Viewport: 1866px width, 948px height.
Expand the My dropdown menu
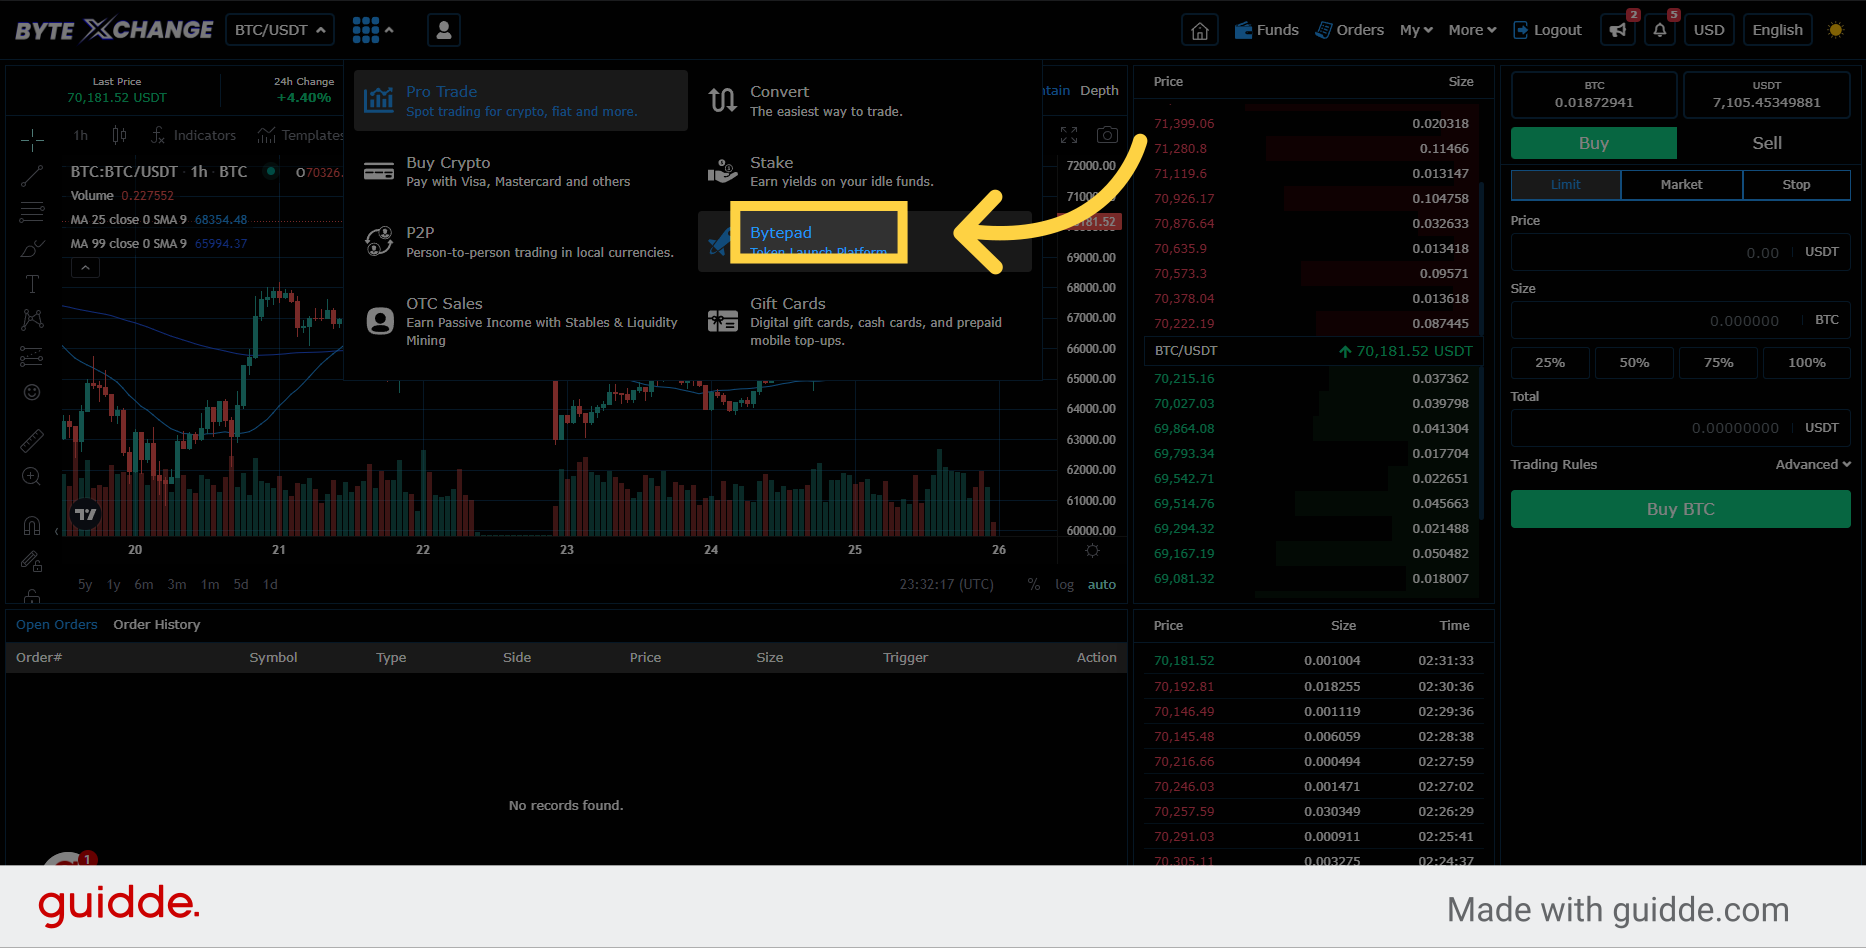1416,30
